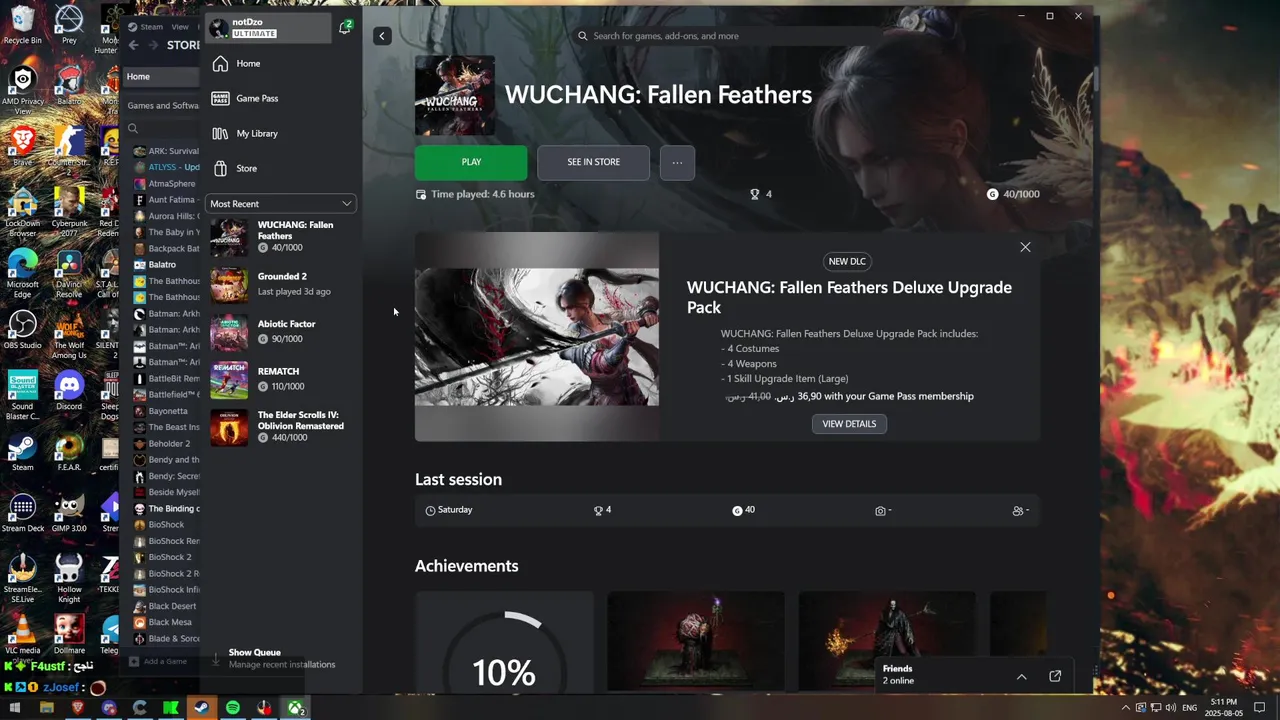The image size is (1280, 720).
Task: Select Grounded 2 in the recent list
Action: coord(282,284)
